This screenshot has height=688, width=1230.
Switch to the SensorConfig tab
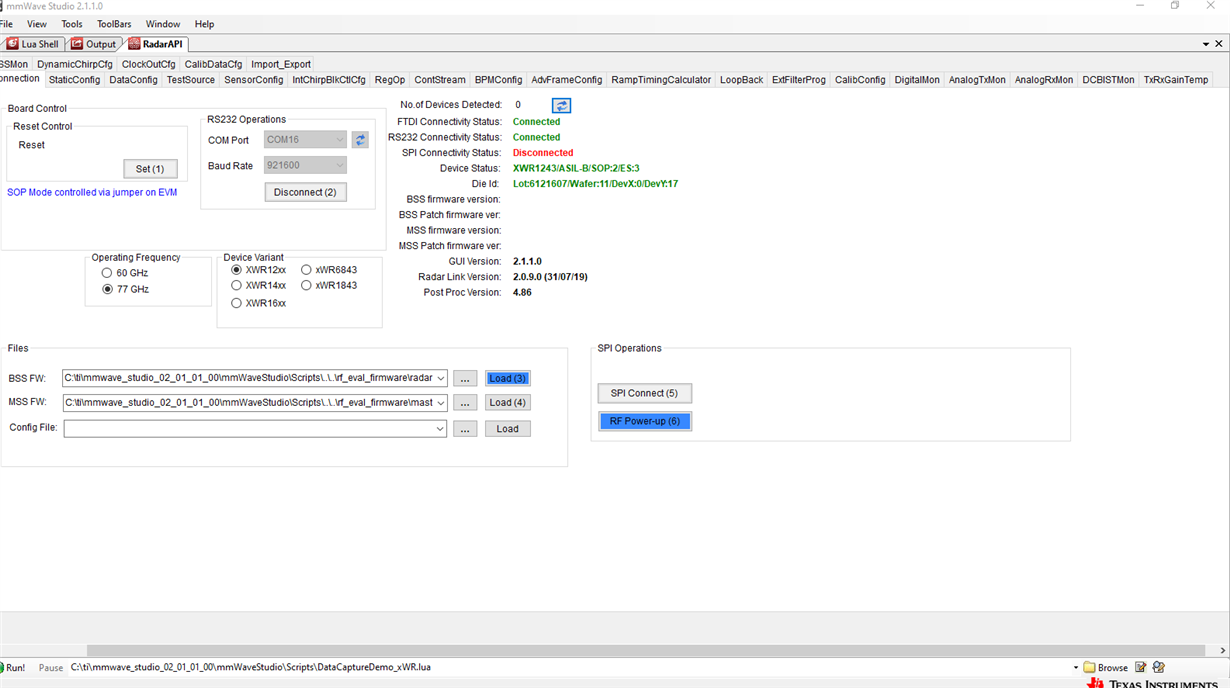(254, 80)
